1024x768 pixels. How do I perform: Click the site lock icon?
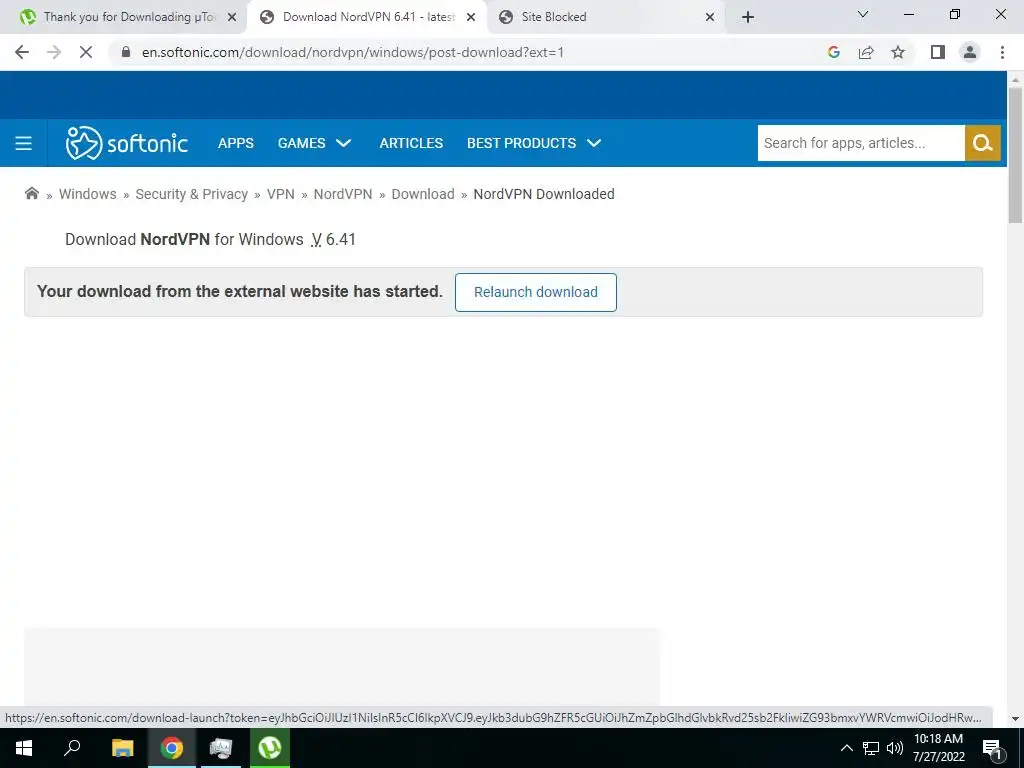126,52
